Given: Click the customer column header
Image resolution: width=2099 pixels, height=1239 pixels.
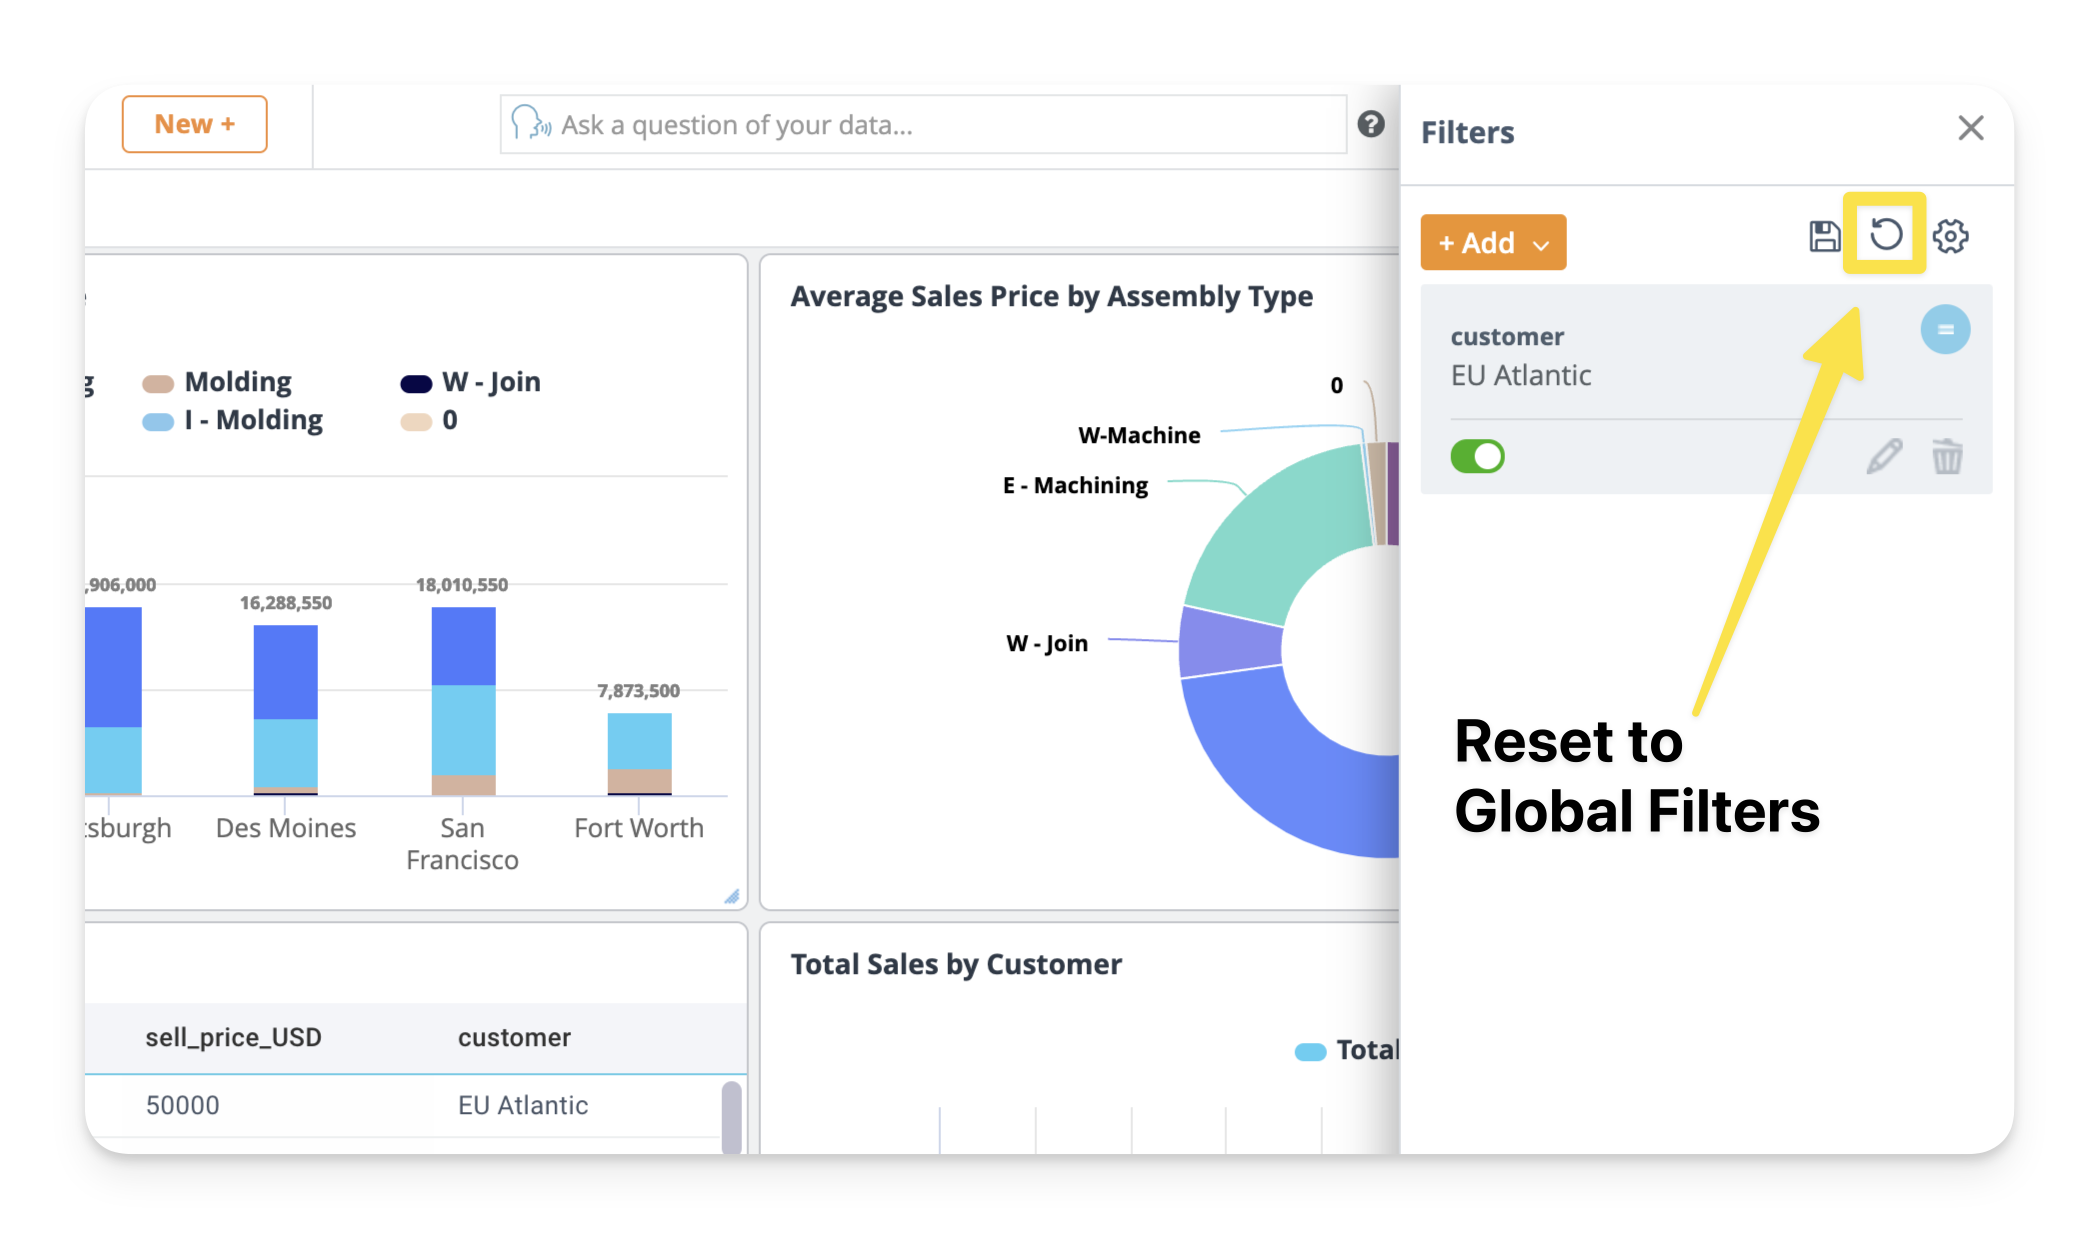Looking at the screenshot, I should [514, 1037].
